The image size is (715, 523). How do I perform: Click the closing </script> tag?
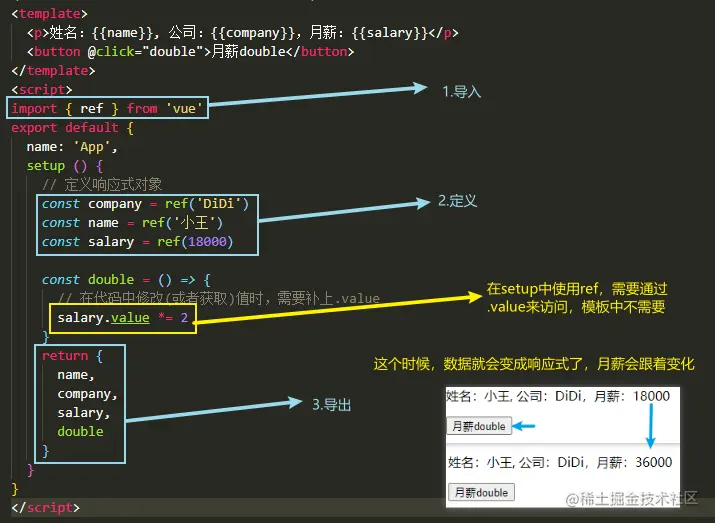(x=45, y=507)
